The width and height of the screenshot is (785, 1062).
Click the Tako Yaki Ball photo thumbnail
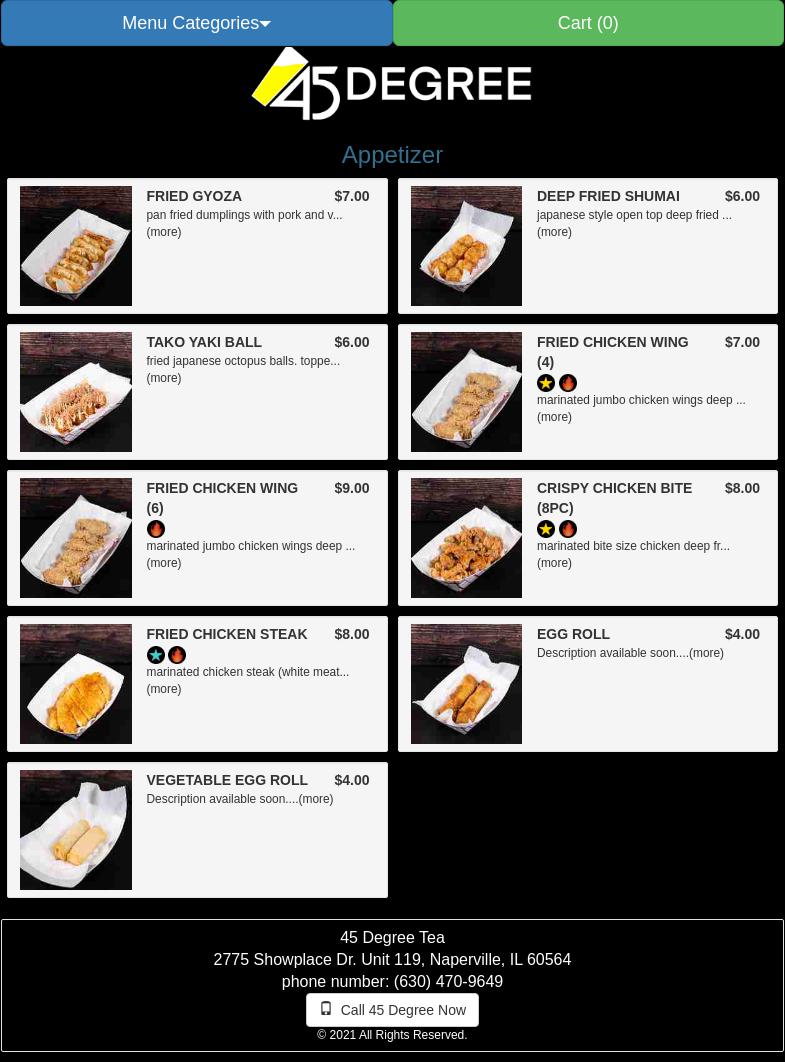(76, 392)
